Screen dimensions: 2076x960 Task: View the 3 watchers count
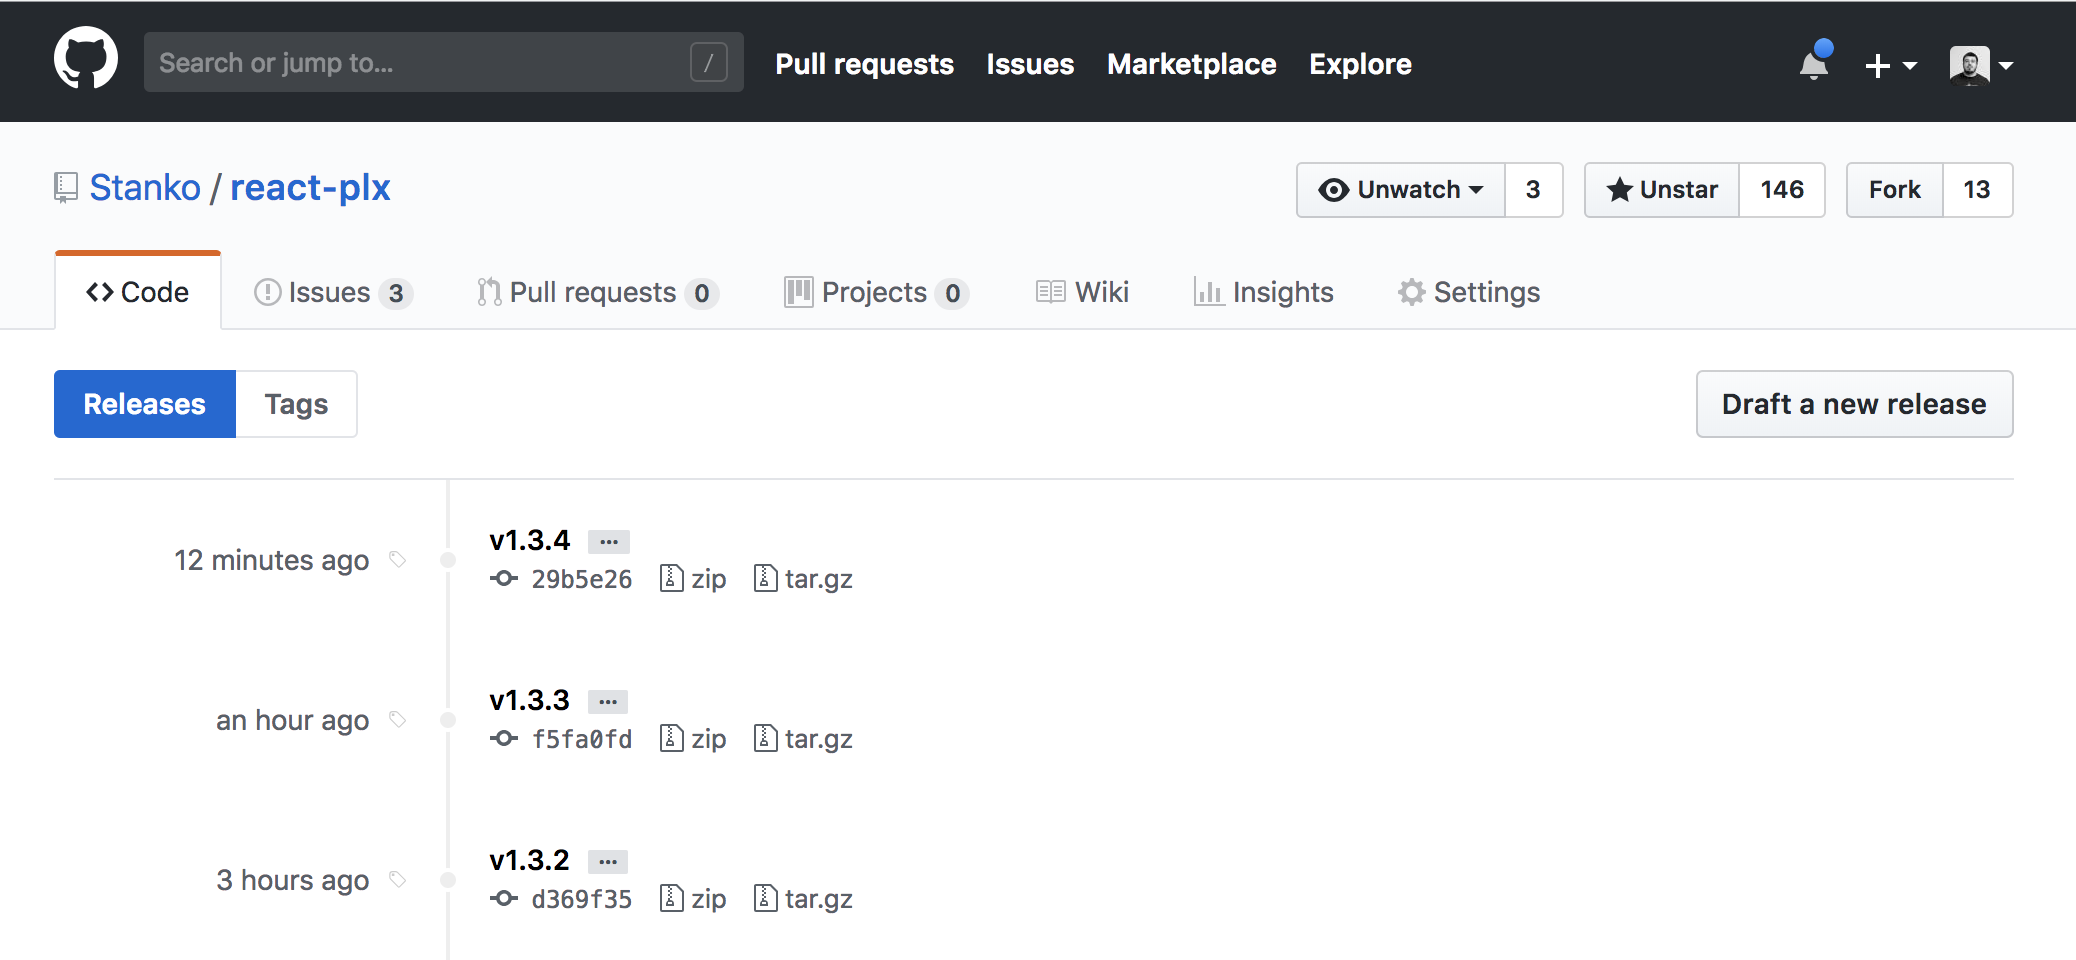[x=1533, y=190]
